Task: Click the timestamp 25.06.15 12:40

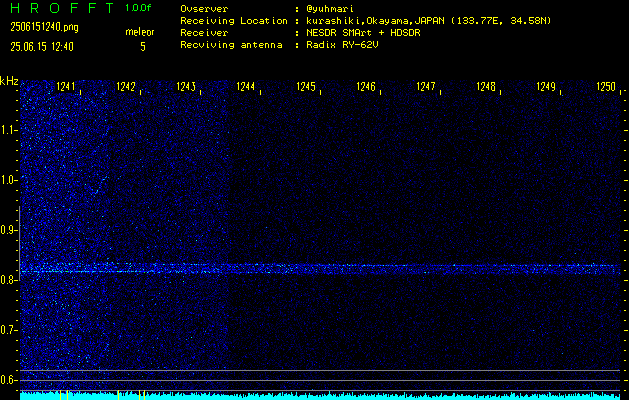Action: click(42, 47)
